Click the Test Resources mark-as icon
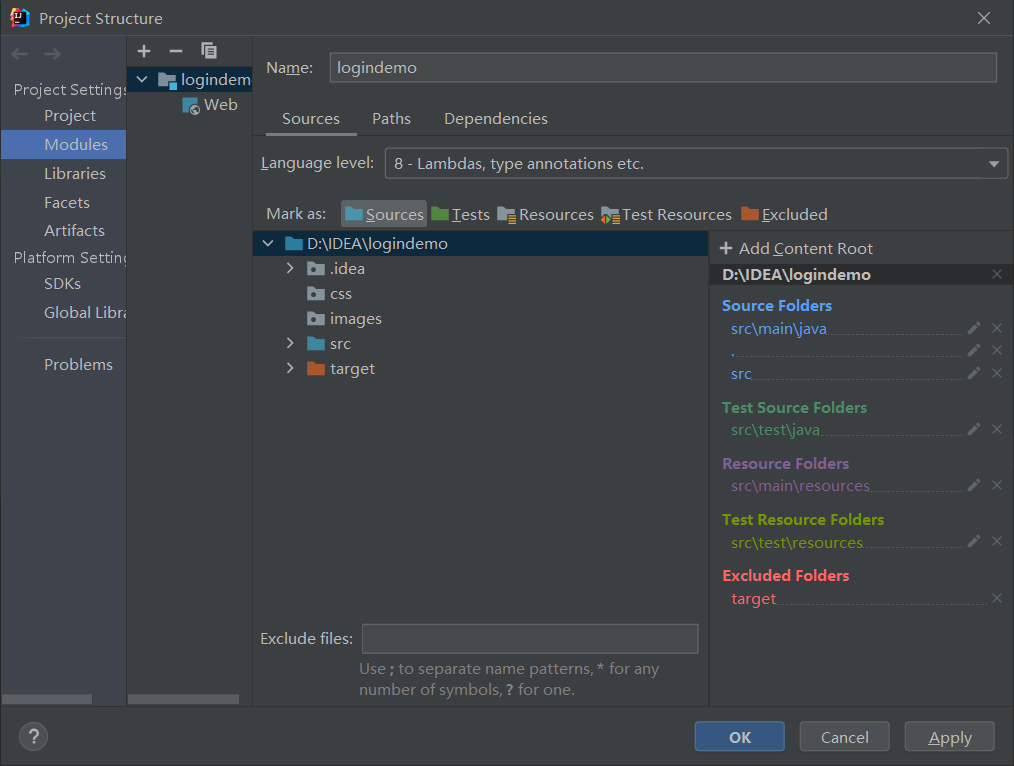The height and width of the screenshot is (766, 1014). click(608, 213)
